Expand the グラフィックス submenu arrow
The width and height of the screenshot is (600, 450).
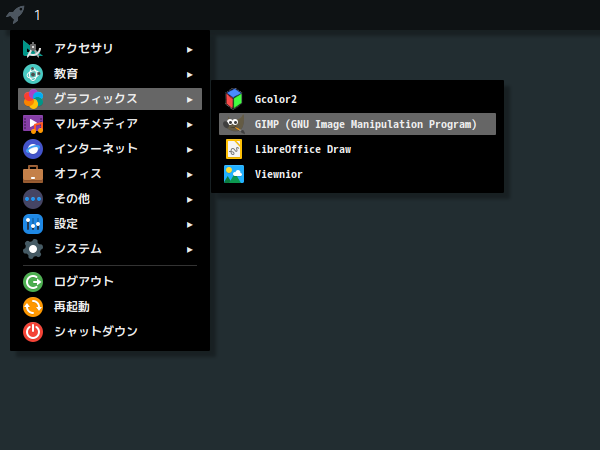pyautogui.click(x=189, y=99)
